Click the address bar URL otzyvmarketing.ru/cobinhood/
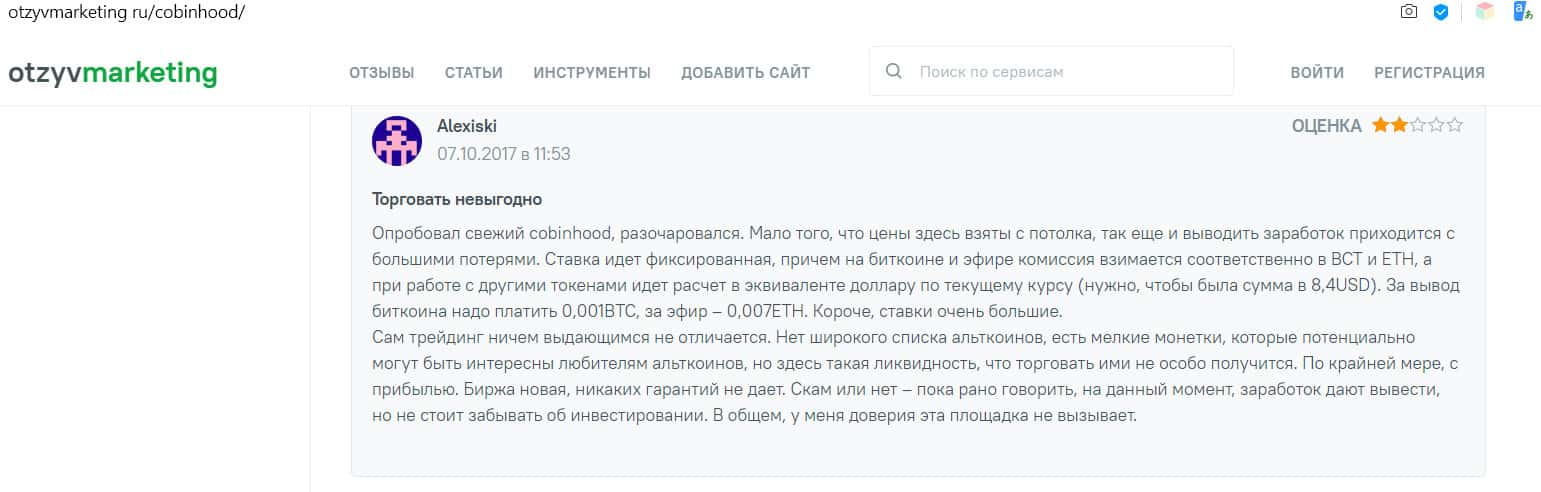Screen dimensions: 1541x492 pyautogui.click(x=126, y=13)
